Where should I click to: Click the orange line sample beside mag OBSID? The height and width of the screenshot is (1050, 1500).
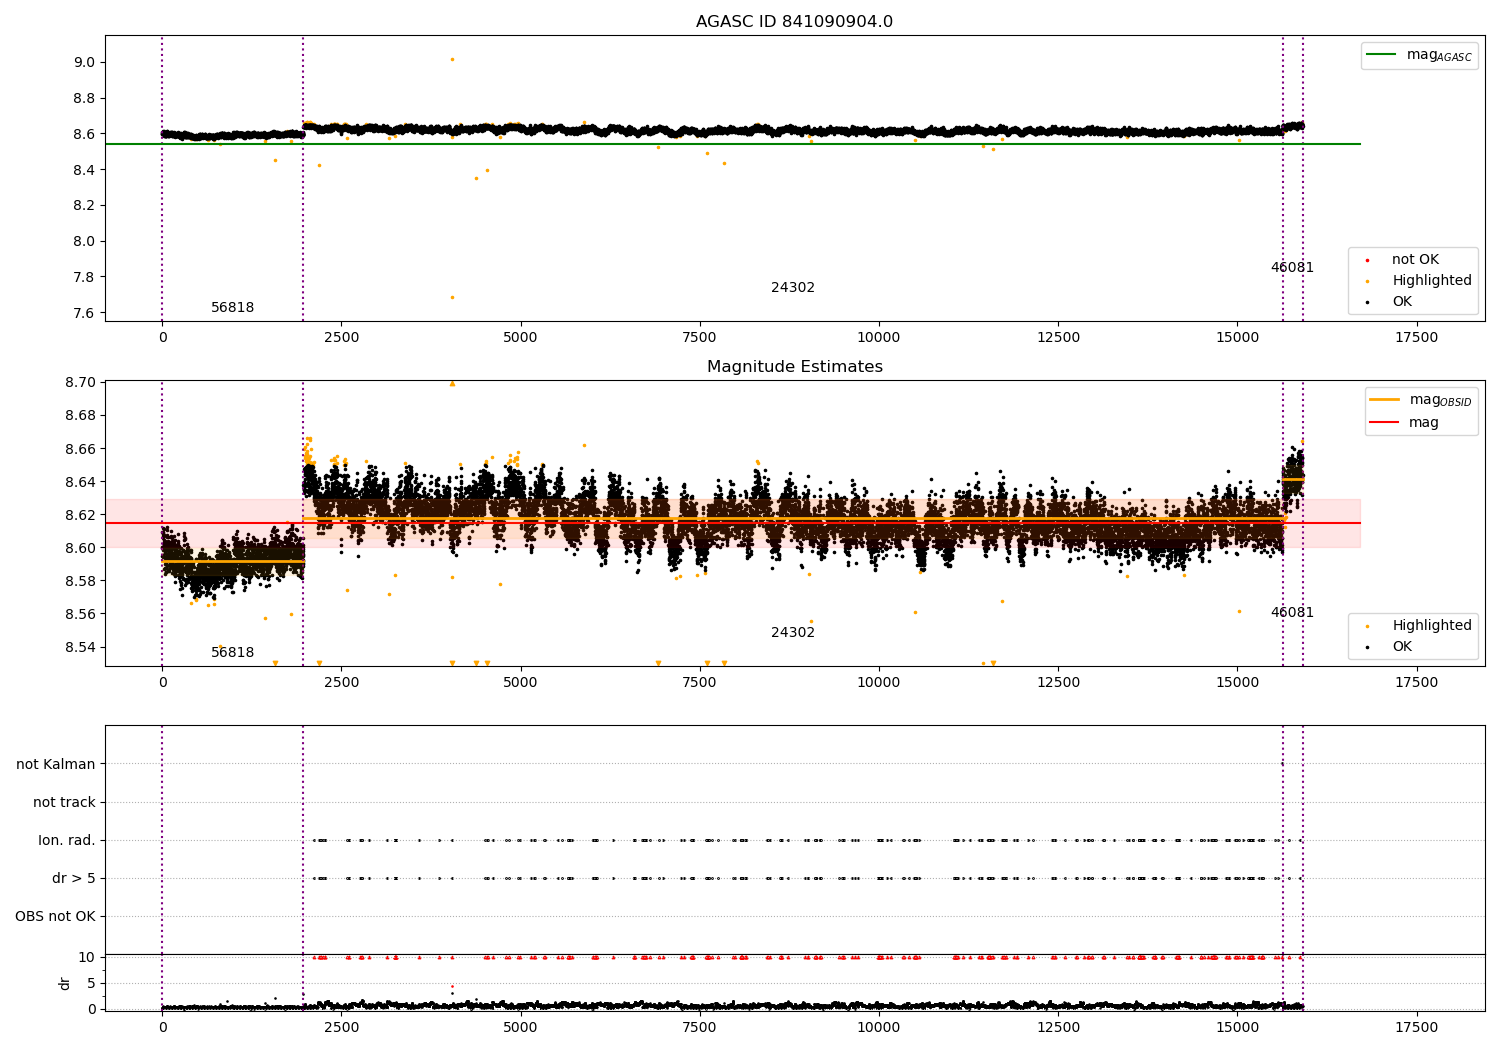click(x=1385, y=400)
